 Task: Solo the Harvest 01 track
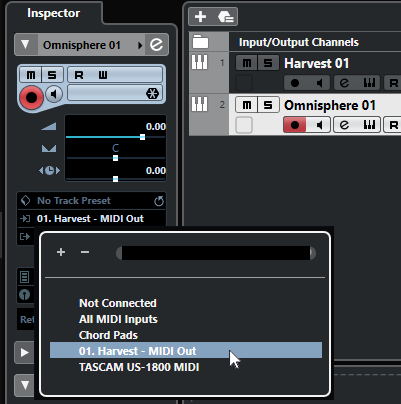(x=268, y=63)
